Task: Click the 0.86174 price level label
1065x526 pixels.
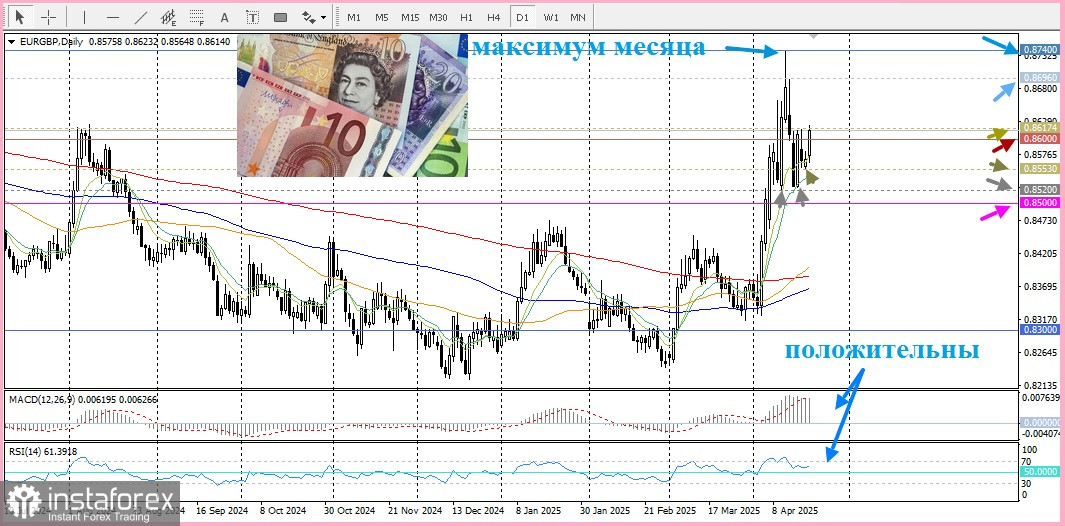Action: [1039, 128]
